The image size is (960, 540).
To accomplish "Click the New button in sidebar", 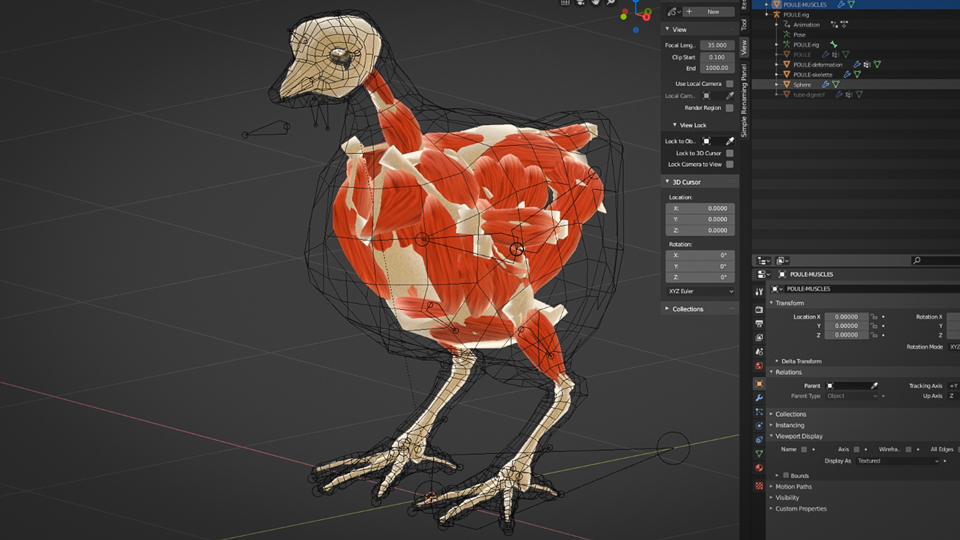I will pyautogui.click(x=709, y=12).
